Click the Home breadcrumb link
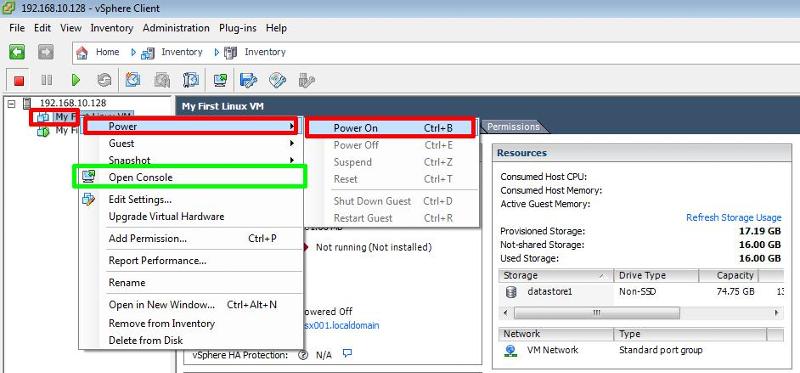This screenshot has height=373, width=800. point(108,52)
